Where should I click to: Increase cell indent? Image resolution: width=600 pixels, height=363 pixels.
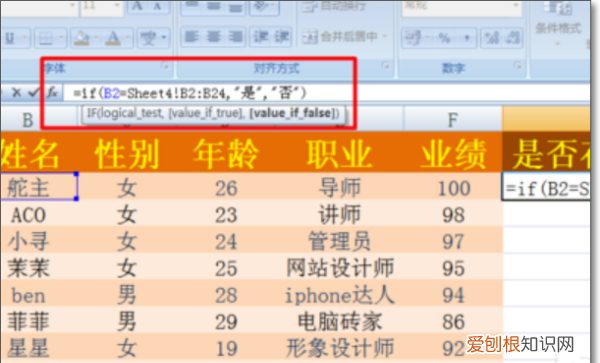[x=282, y=37]
